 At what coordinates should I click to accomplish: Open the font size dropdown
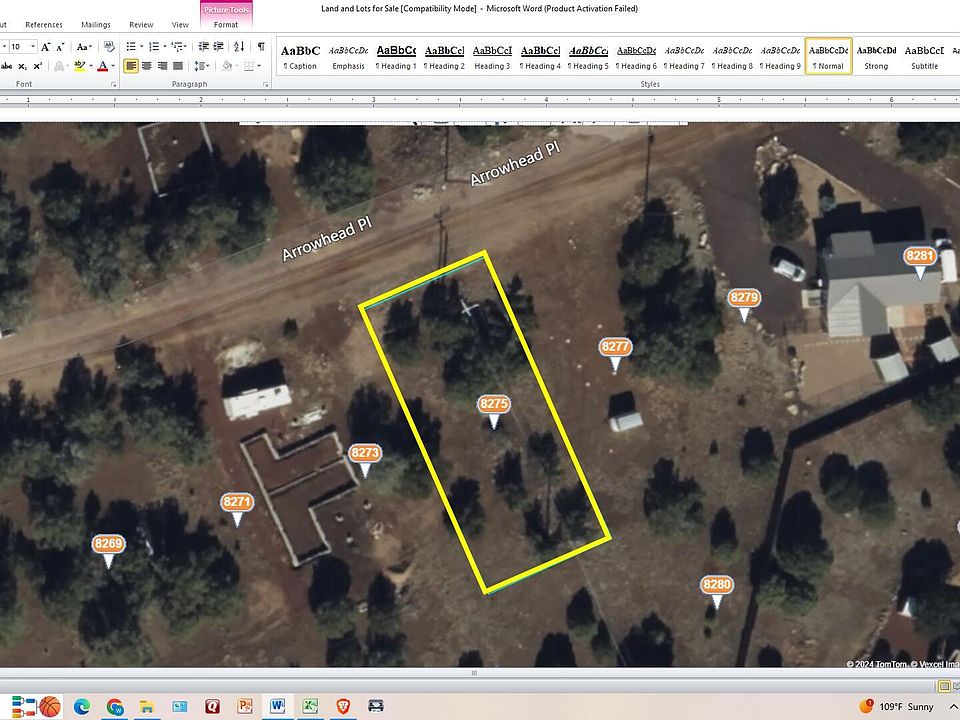(32, 47)
